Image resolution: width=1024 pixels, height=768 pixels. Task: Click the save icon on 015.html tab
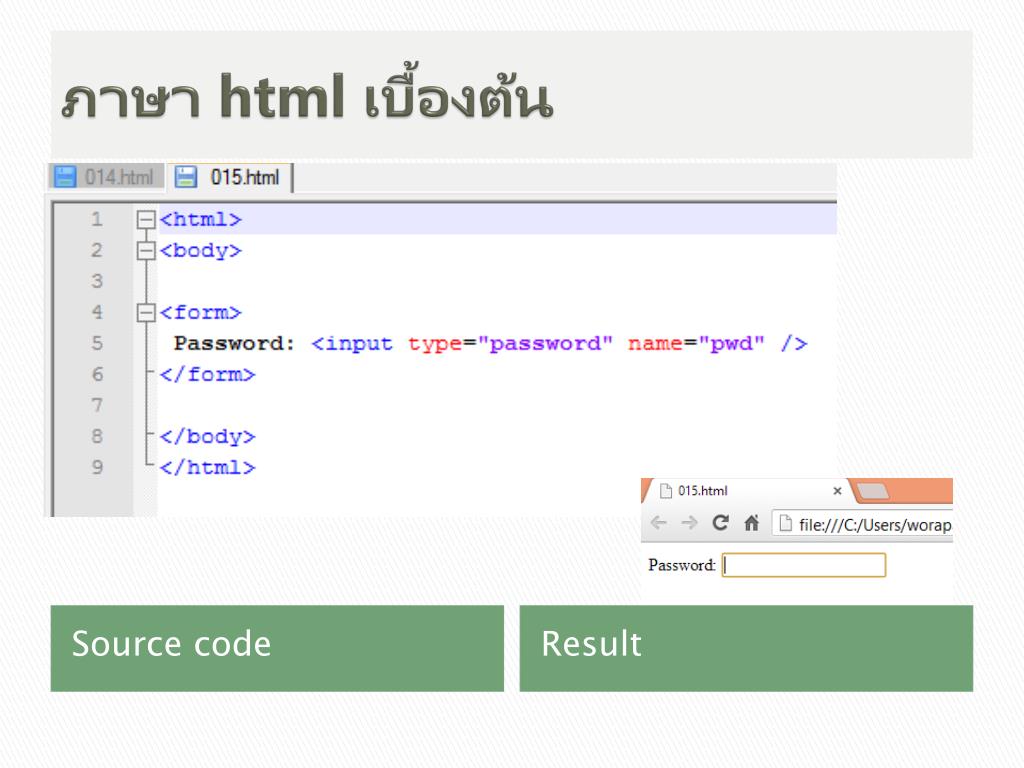pos(186,177)
